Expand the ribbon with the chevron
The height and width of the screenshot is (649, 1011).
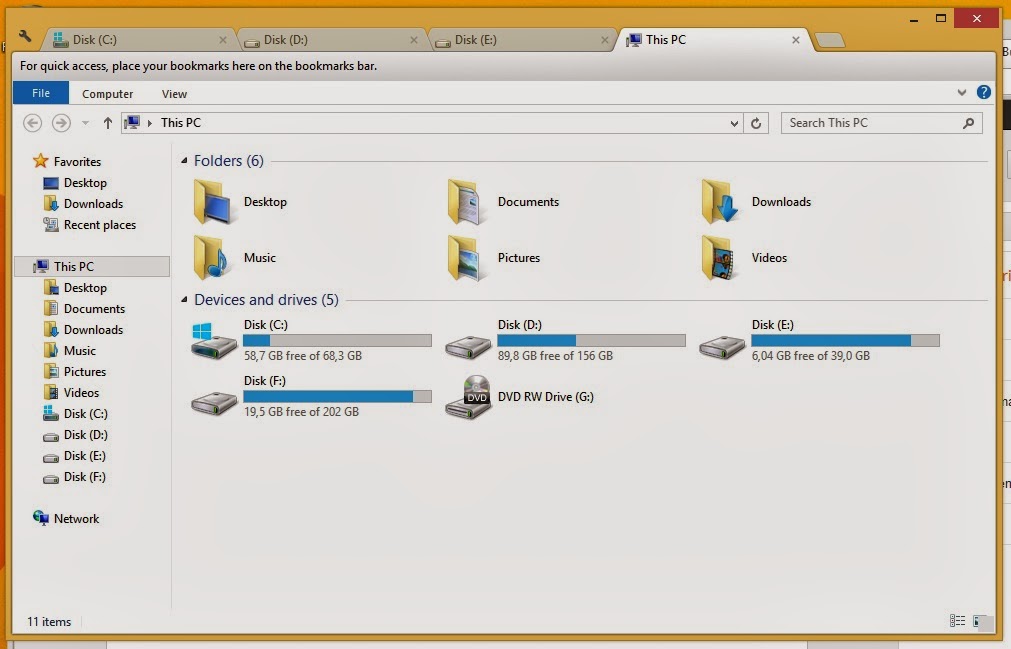point(962,92)
